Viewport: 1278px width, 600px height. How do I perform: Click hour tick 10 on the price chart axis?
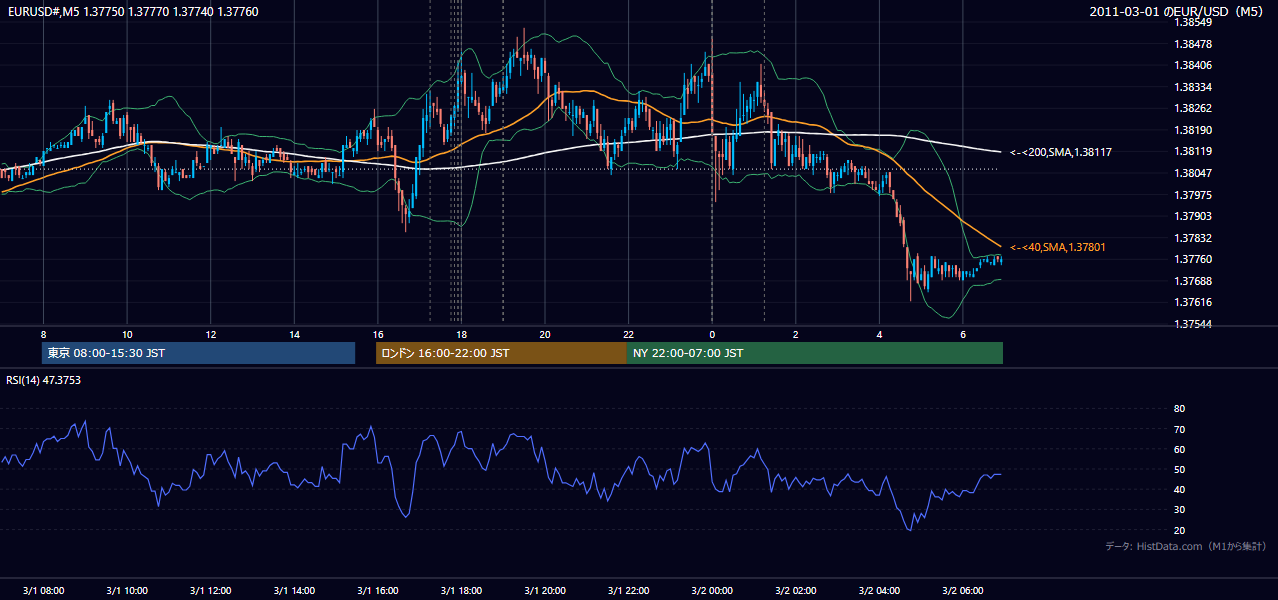click(x=127, y=334)
